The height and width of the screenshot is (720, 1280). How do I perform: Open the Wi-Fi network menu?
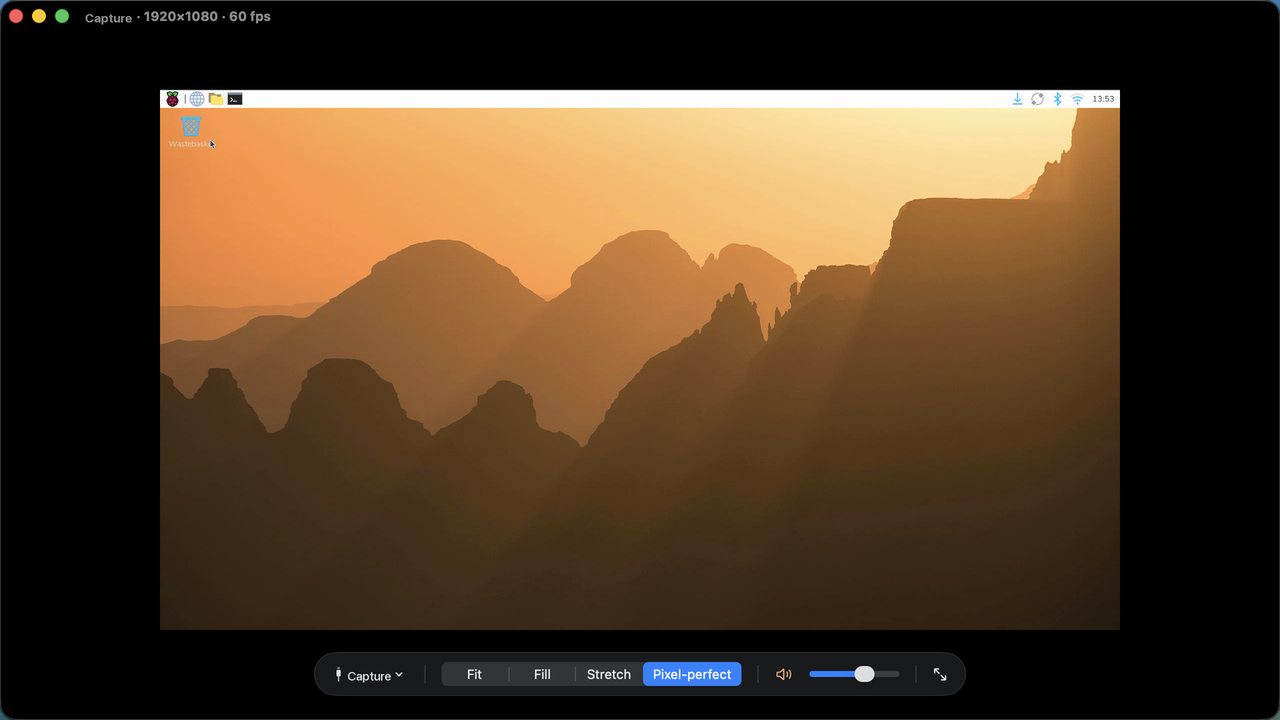pyautogui.click(x=1077, y=99)
